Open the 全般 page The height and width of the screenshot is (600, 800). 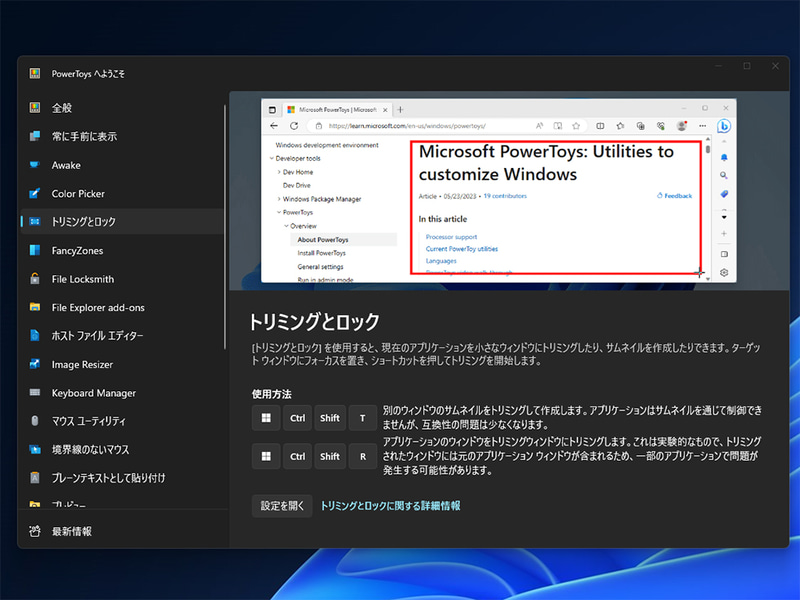click(122, 108)
